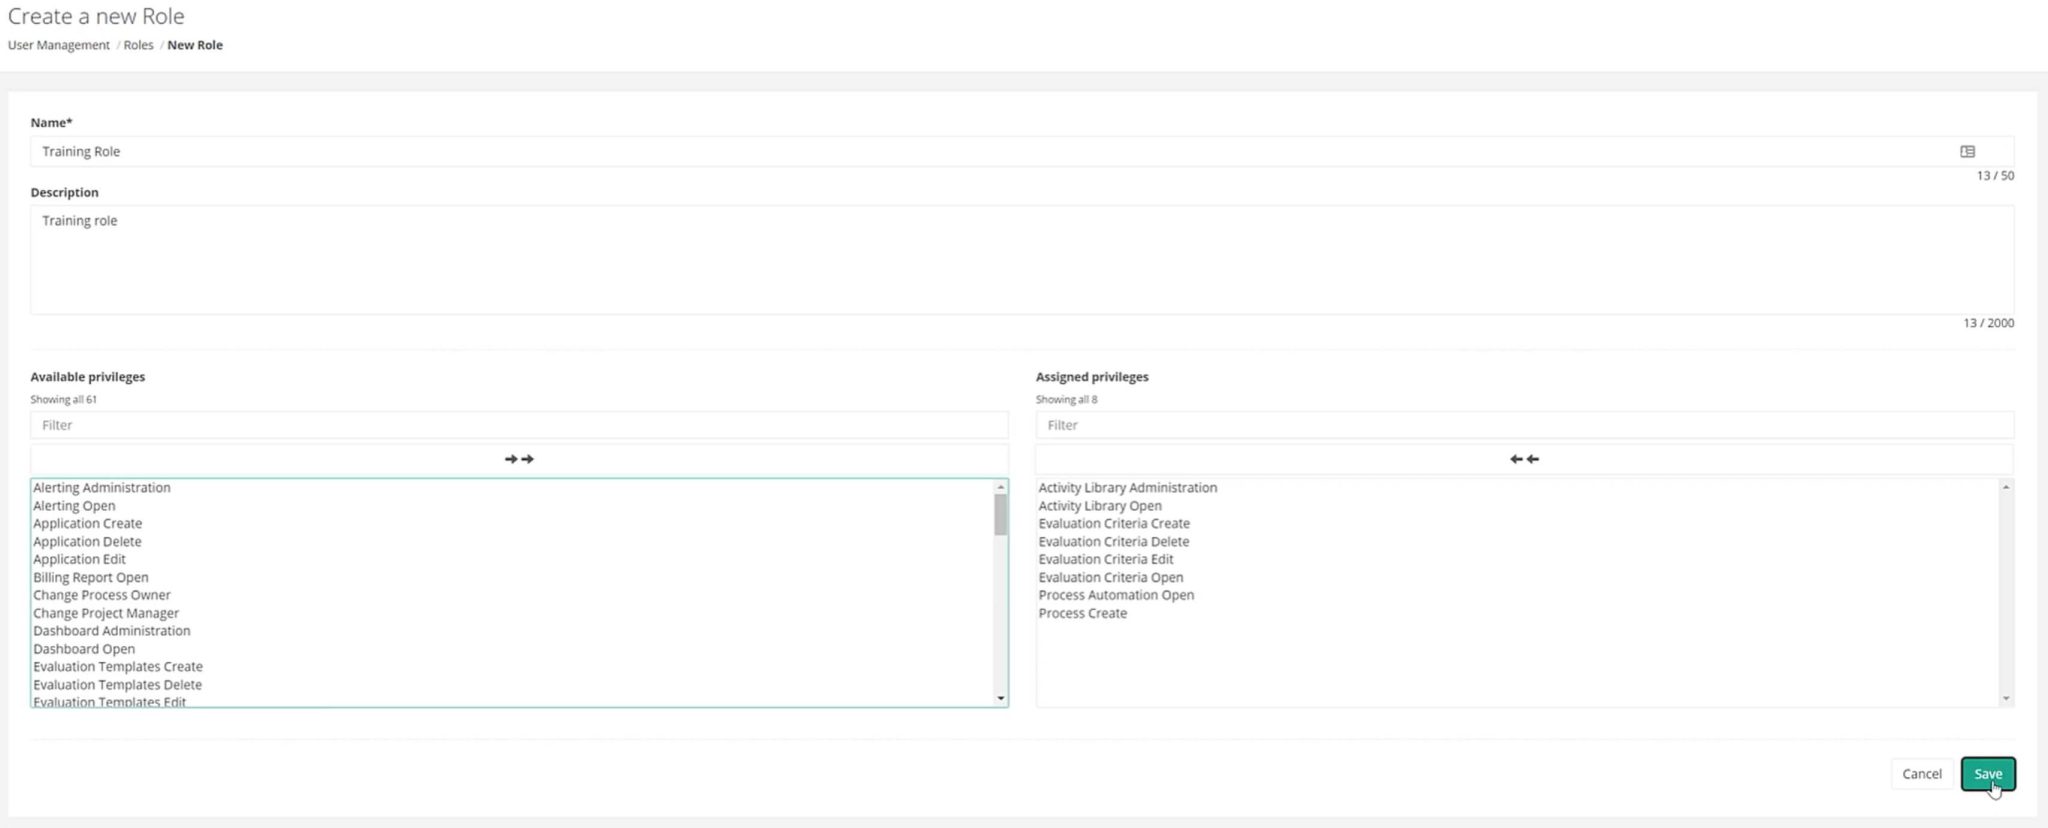Cancel the role creation
The height and width of the screenshot is (828, 2048).
1921,774
